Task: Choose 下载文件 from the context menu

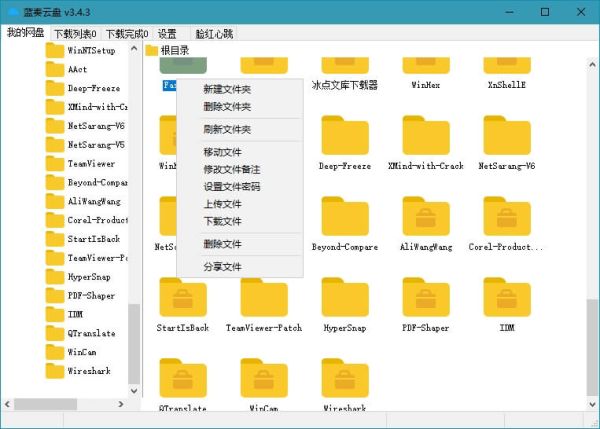Action: (223, 221)
